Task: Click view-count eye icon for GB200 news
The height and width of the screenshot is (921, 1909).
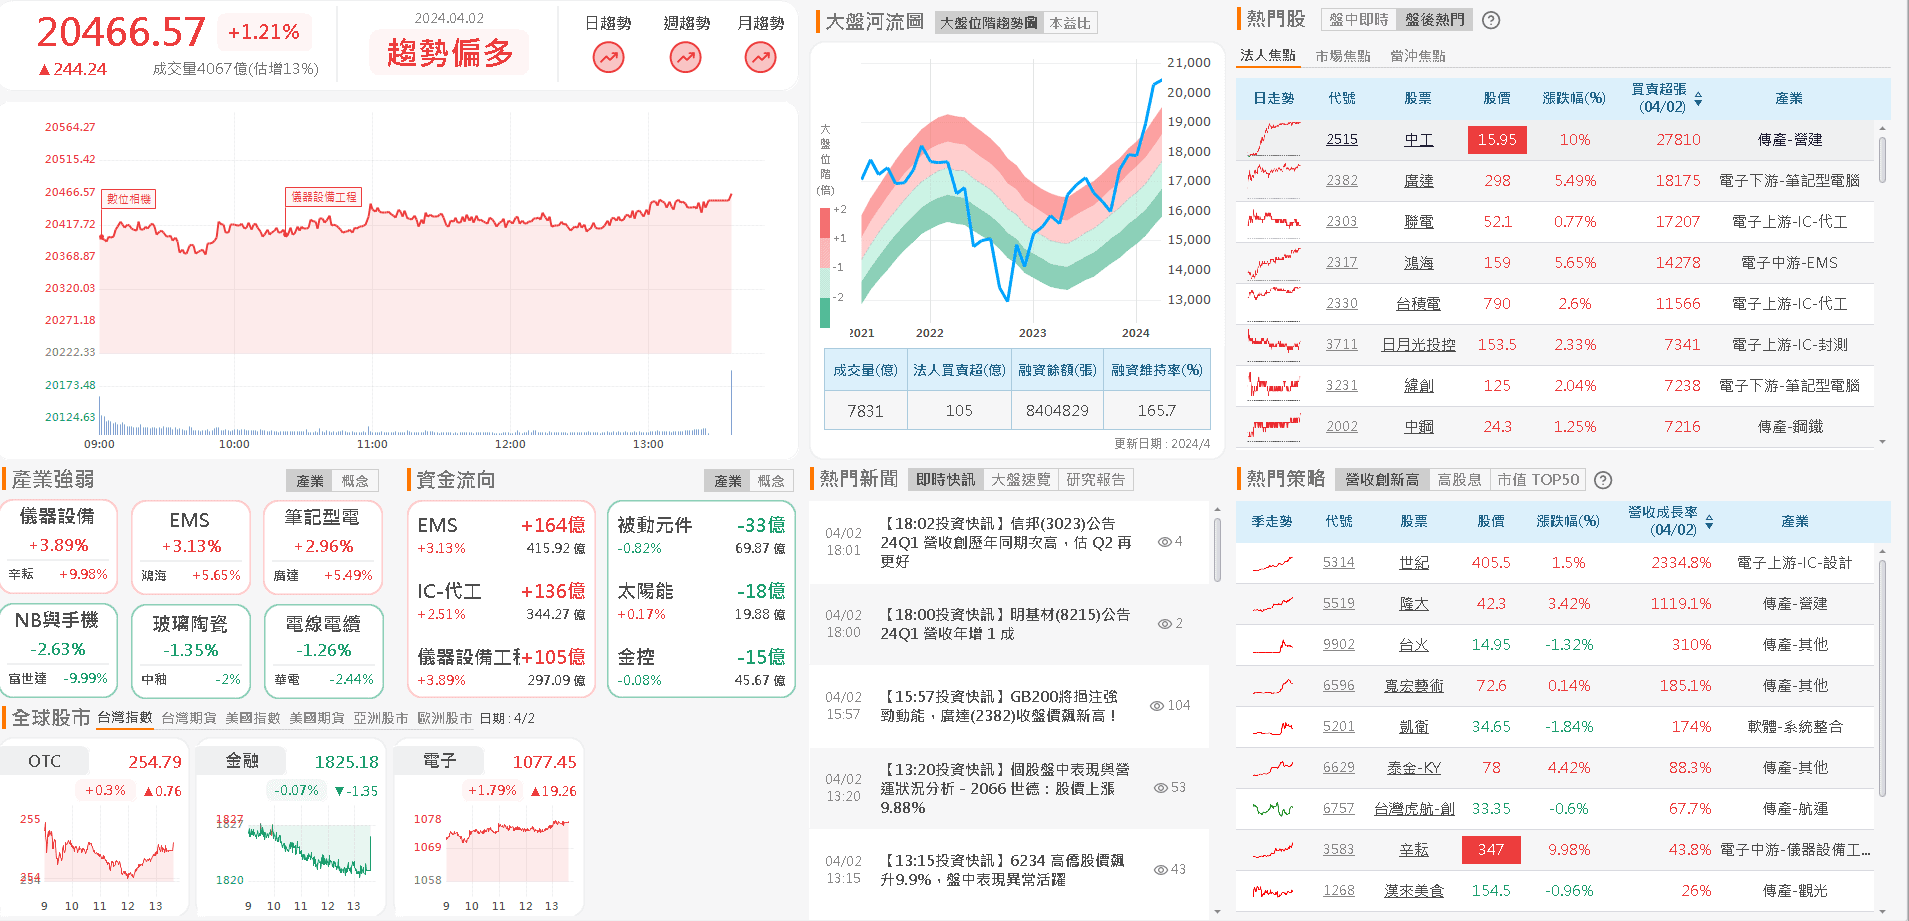Action: [1157, 706]
